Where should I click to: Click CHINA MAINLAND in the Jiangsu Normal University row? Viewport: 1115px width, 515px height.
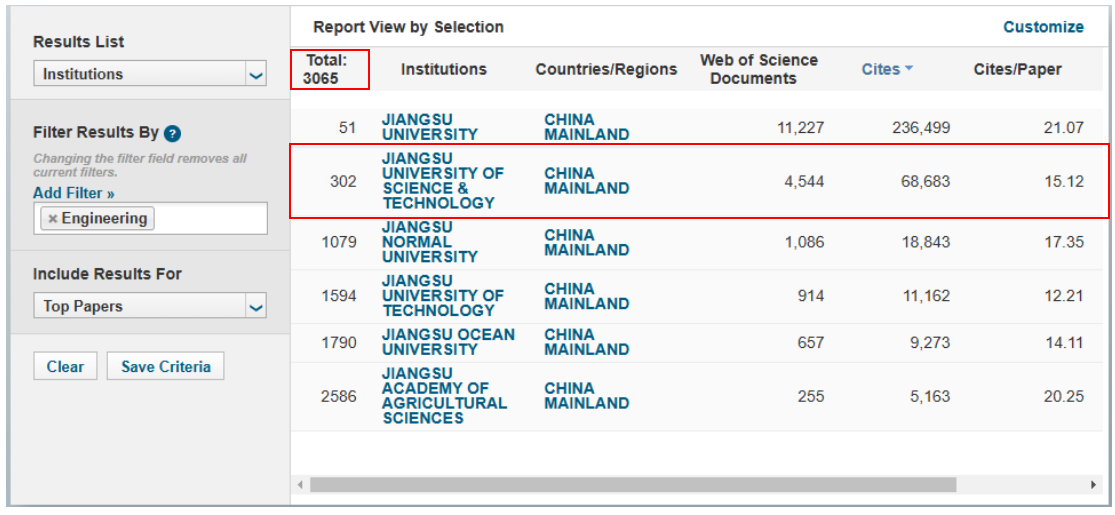click(x=587, y=243)
